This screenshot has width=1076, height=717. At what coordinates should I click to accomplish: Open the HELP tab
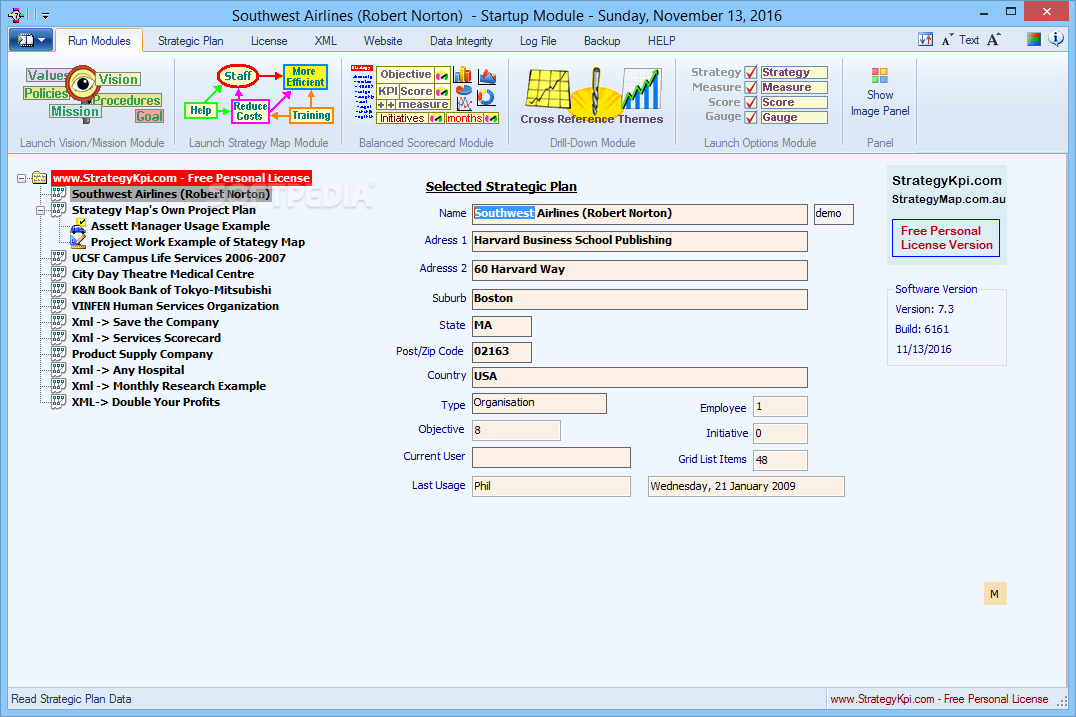[x=662, y=40]
